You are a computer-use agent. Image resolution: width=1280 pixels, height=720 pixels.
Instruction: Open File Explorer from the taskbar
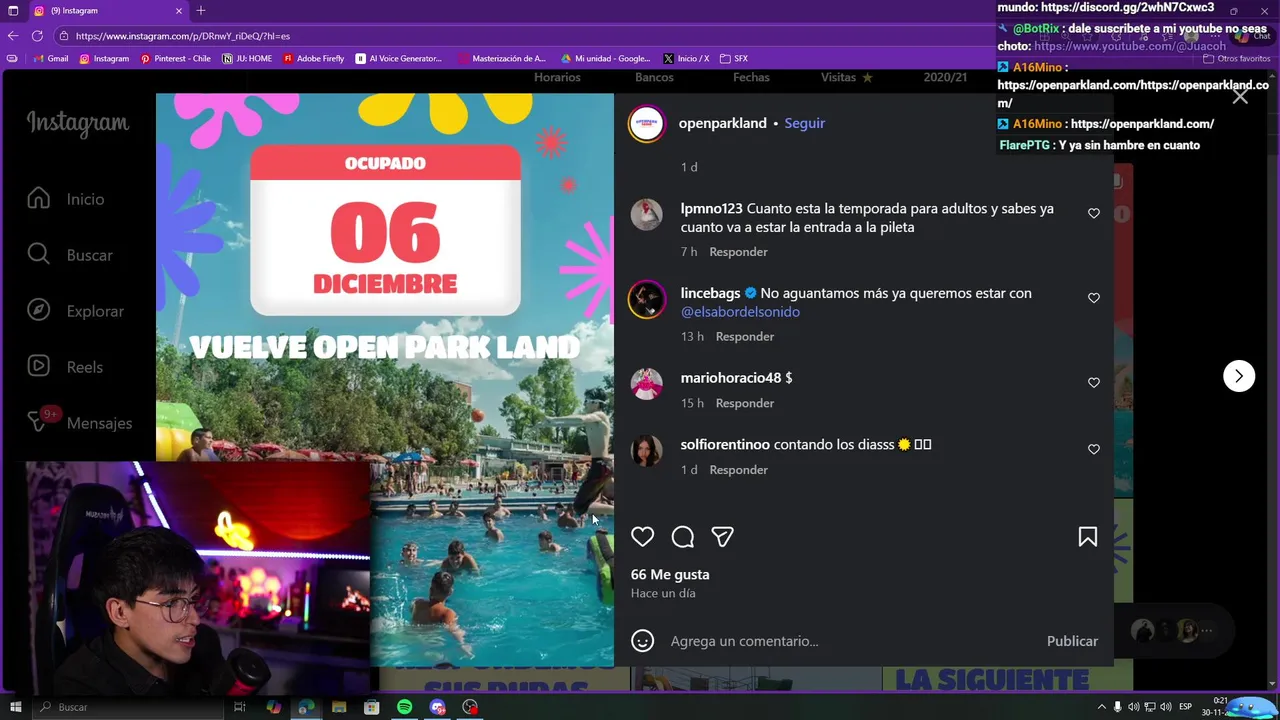(339, 707)
